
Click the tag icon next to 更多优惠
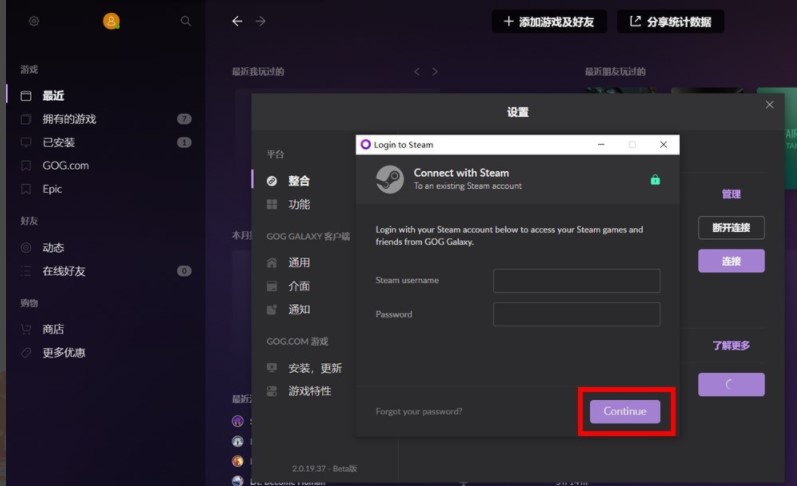[26, 353]
